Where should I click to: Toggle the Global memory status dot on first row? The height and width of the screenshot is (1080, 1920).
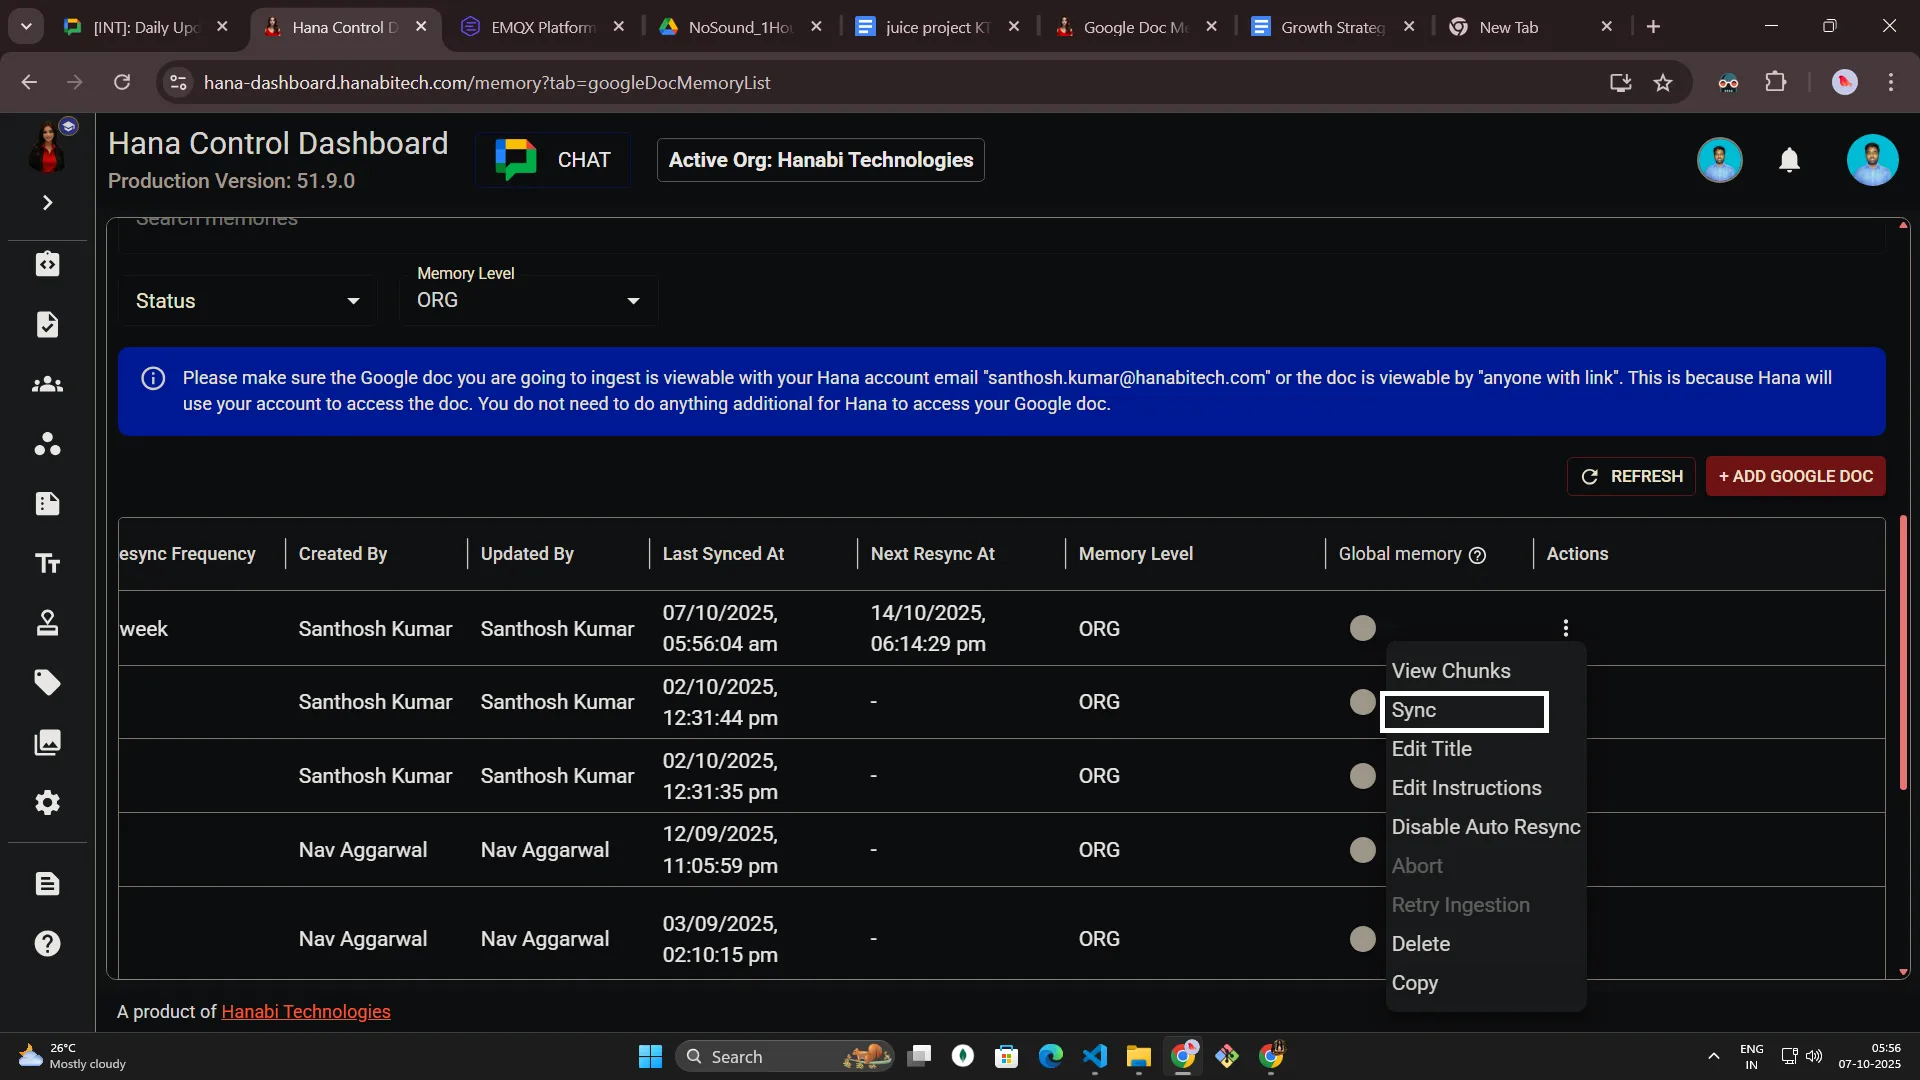[1362, 627]
